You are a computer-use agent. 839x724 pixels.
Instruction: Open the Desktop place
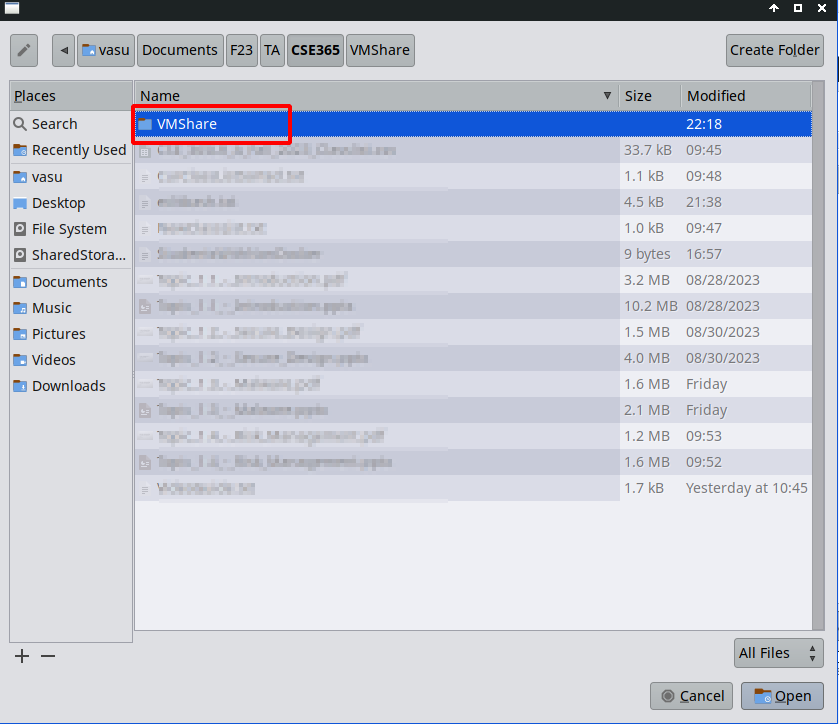(x=58, y=203)
